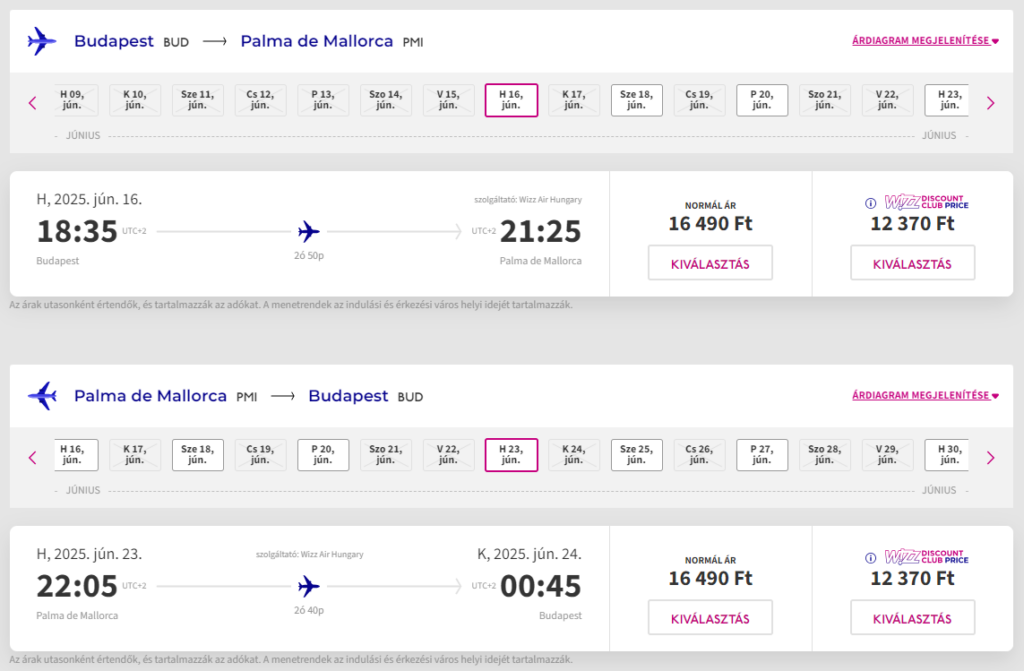Image resolution: width=1024 pixels, height=671 pixels.
Task: Choose return WIZZ Discount Club Kiválasztás button
Action: (912, 618)
